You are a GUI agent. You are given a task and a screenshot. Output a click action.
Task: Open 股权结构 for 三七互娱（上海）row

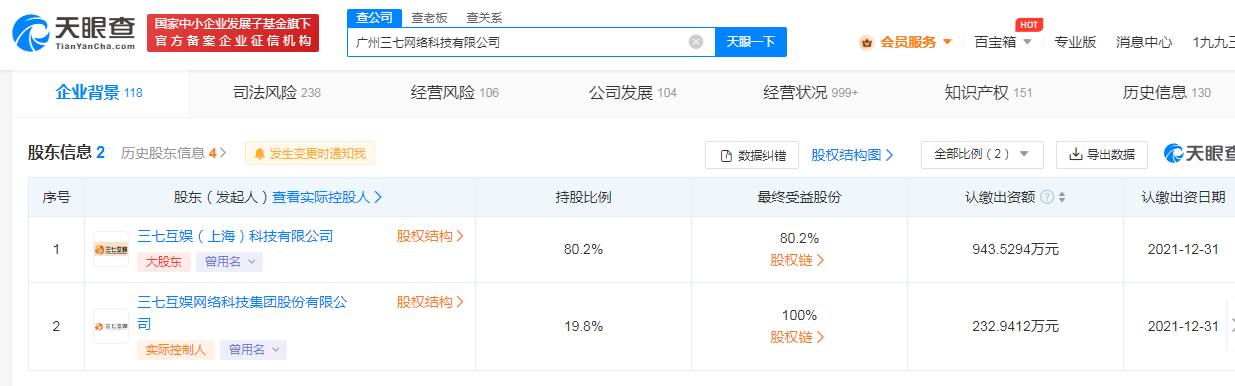click(x=431, y=236)
